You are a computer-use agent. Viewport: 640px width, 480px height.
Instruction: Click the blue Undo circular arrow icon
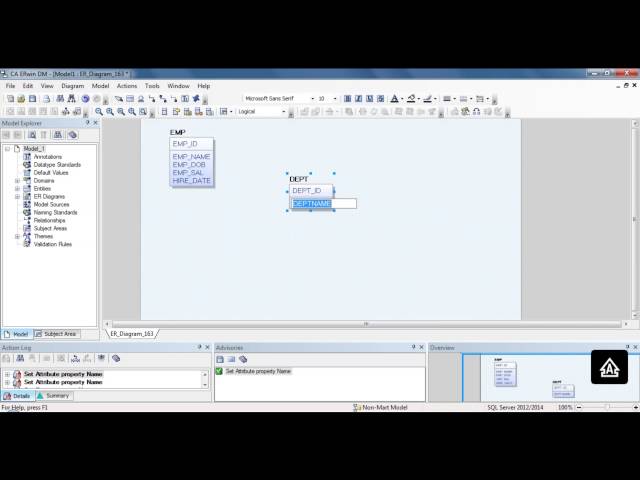tap(85, 99)
